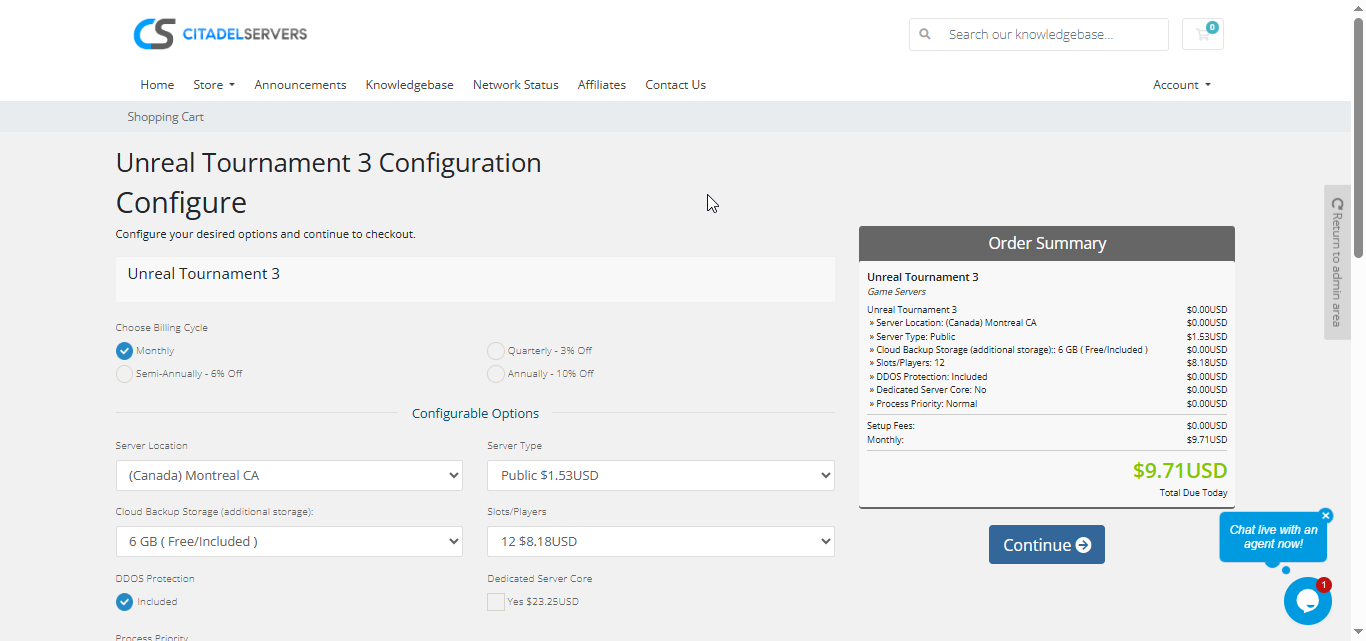Open Announcements page
The image size is (1366, 641).
300,85
